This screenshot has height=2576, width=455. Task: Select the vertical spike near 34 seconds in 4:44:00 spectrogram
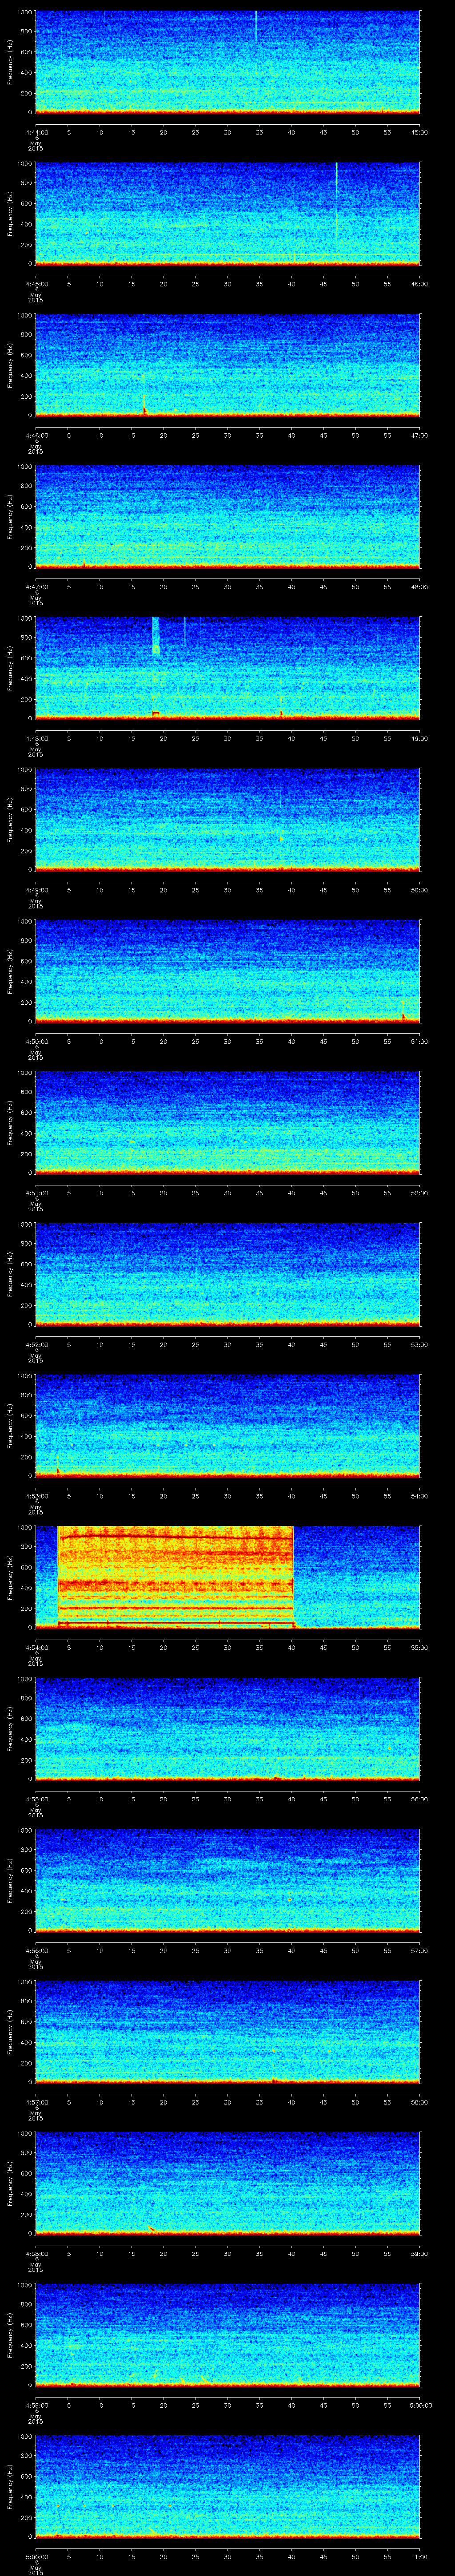(x=256, y=27)
